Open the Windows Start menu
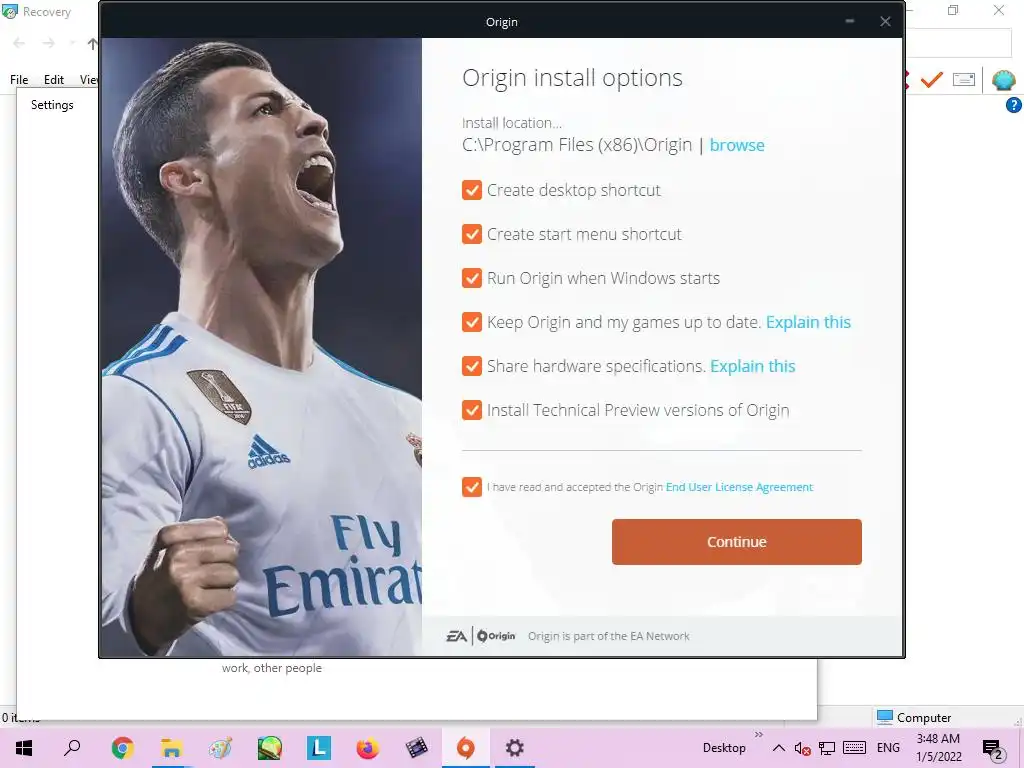1024x768 pixels. [x=24, y=748]
